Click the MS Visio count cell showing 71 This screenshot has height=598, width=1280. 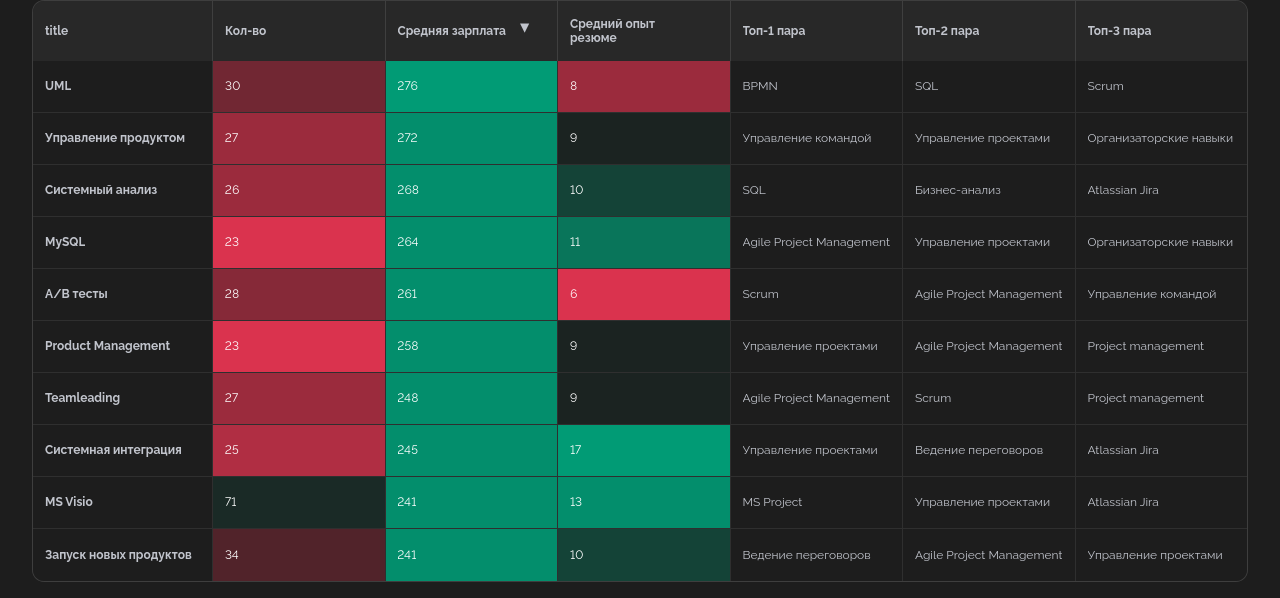click(298, 502)
